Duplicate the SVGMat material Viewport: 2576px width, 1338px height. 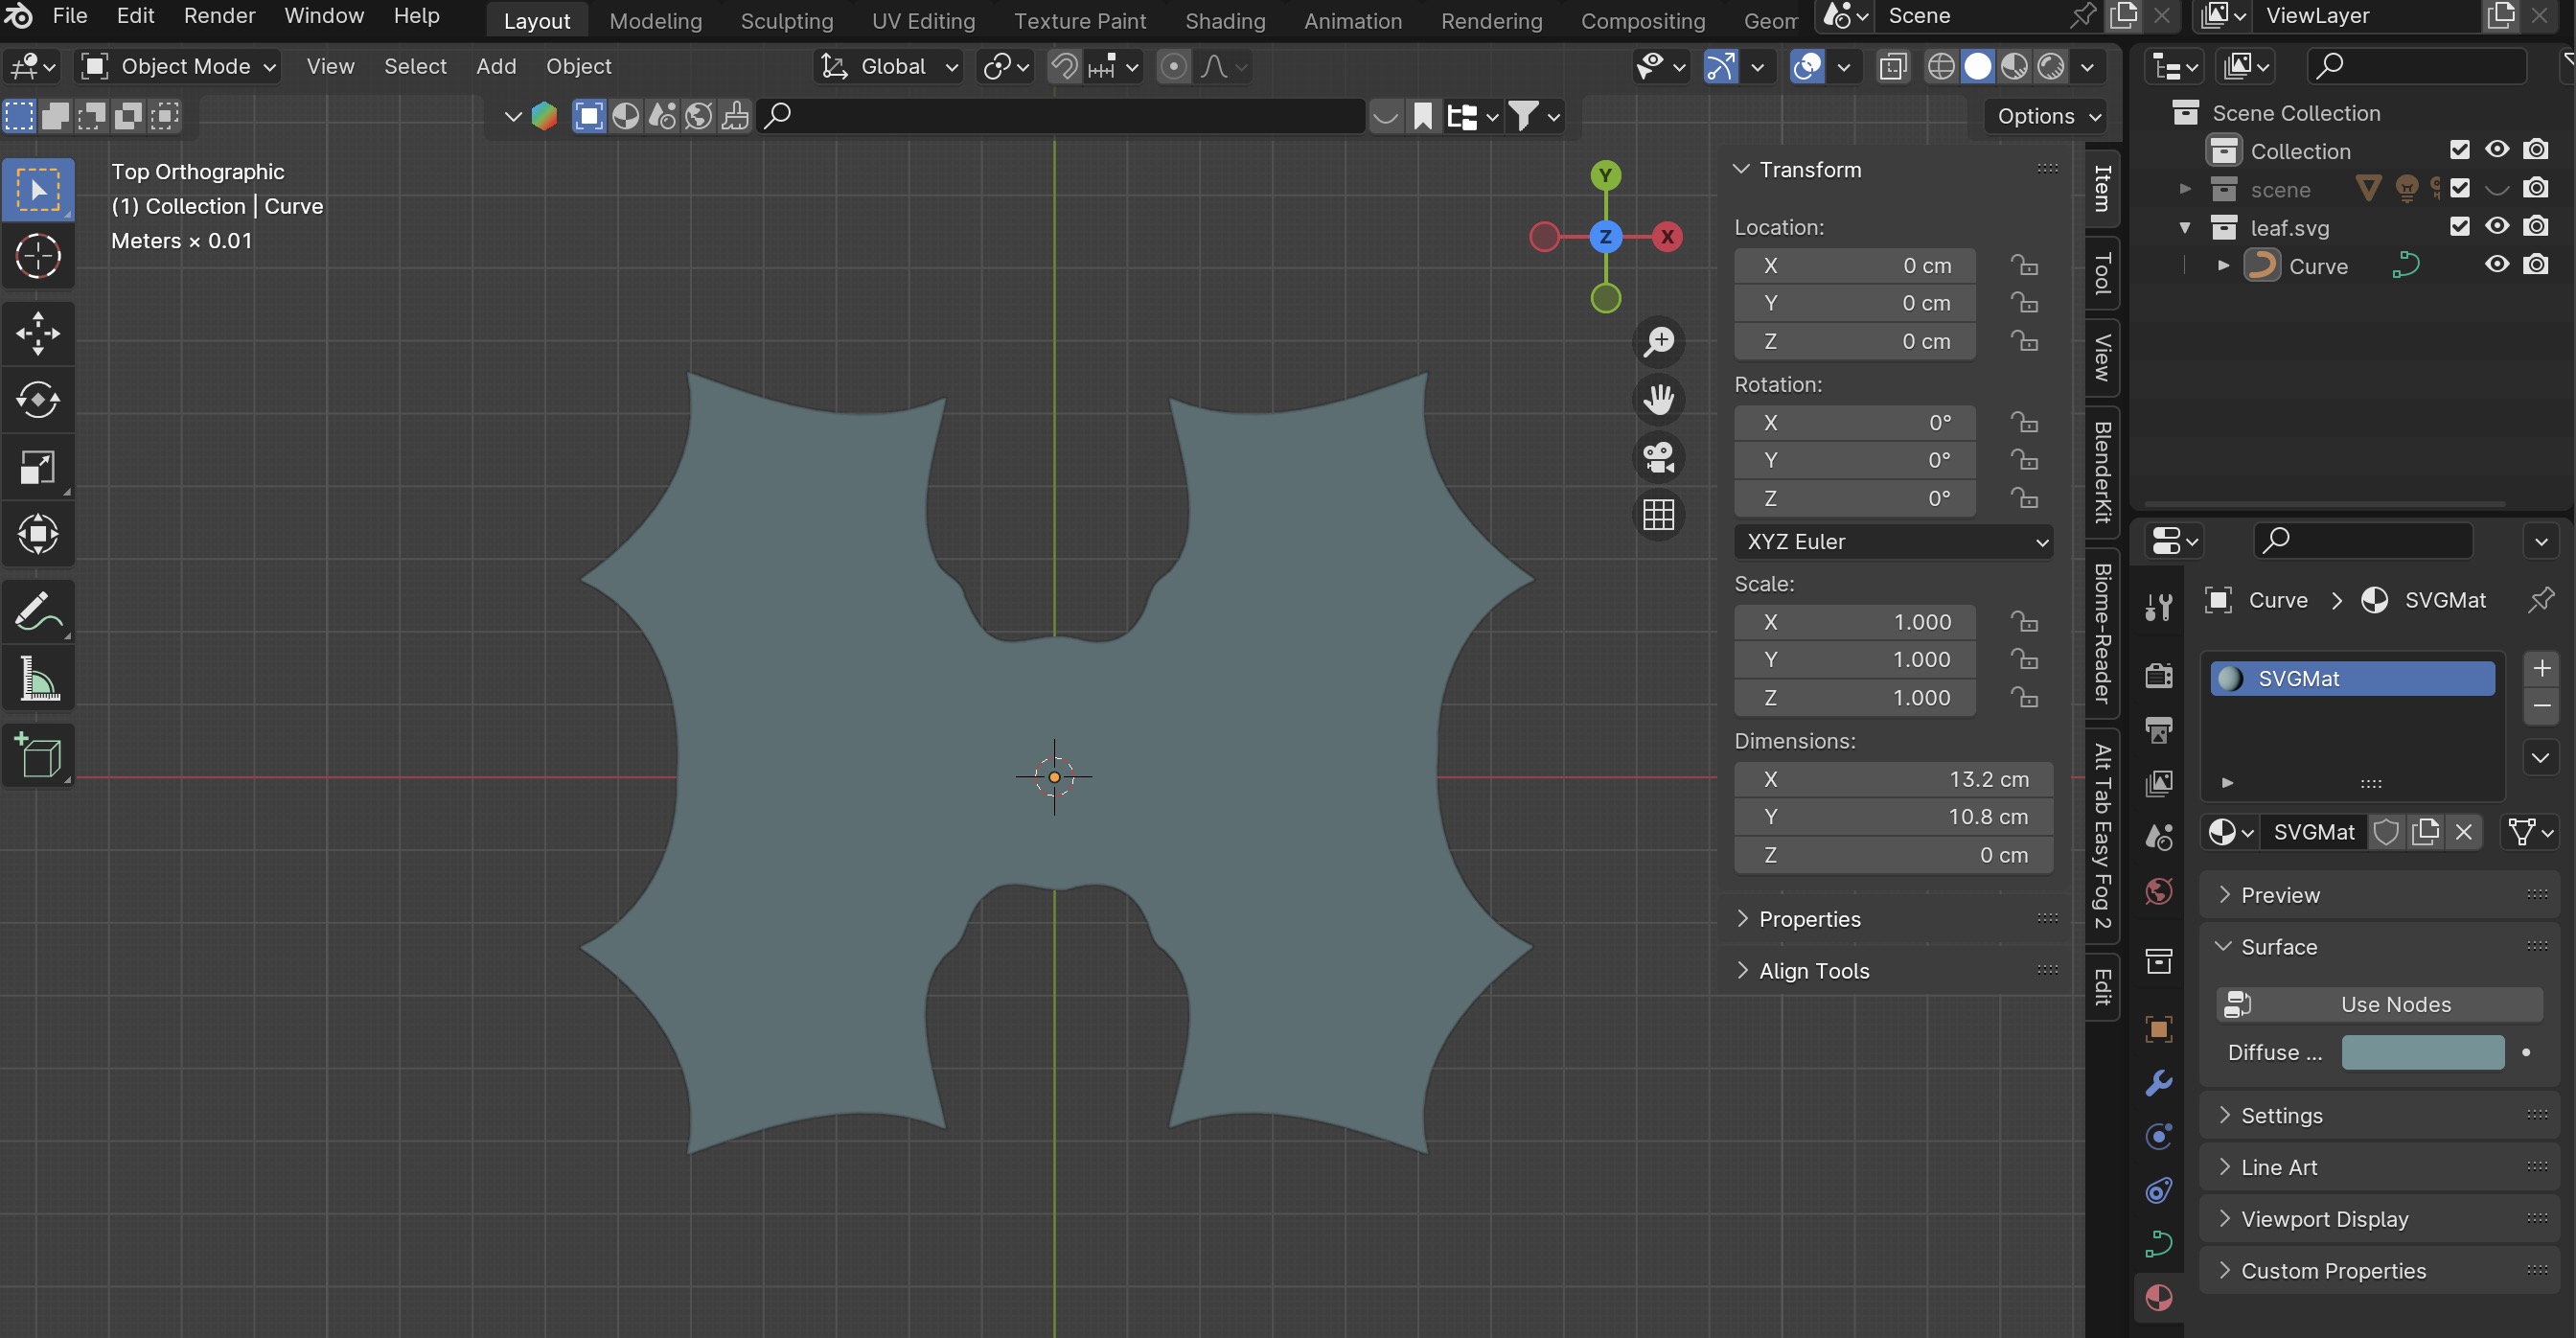pyautogui.click(x=2425, y=832)
